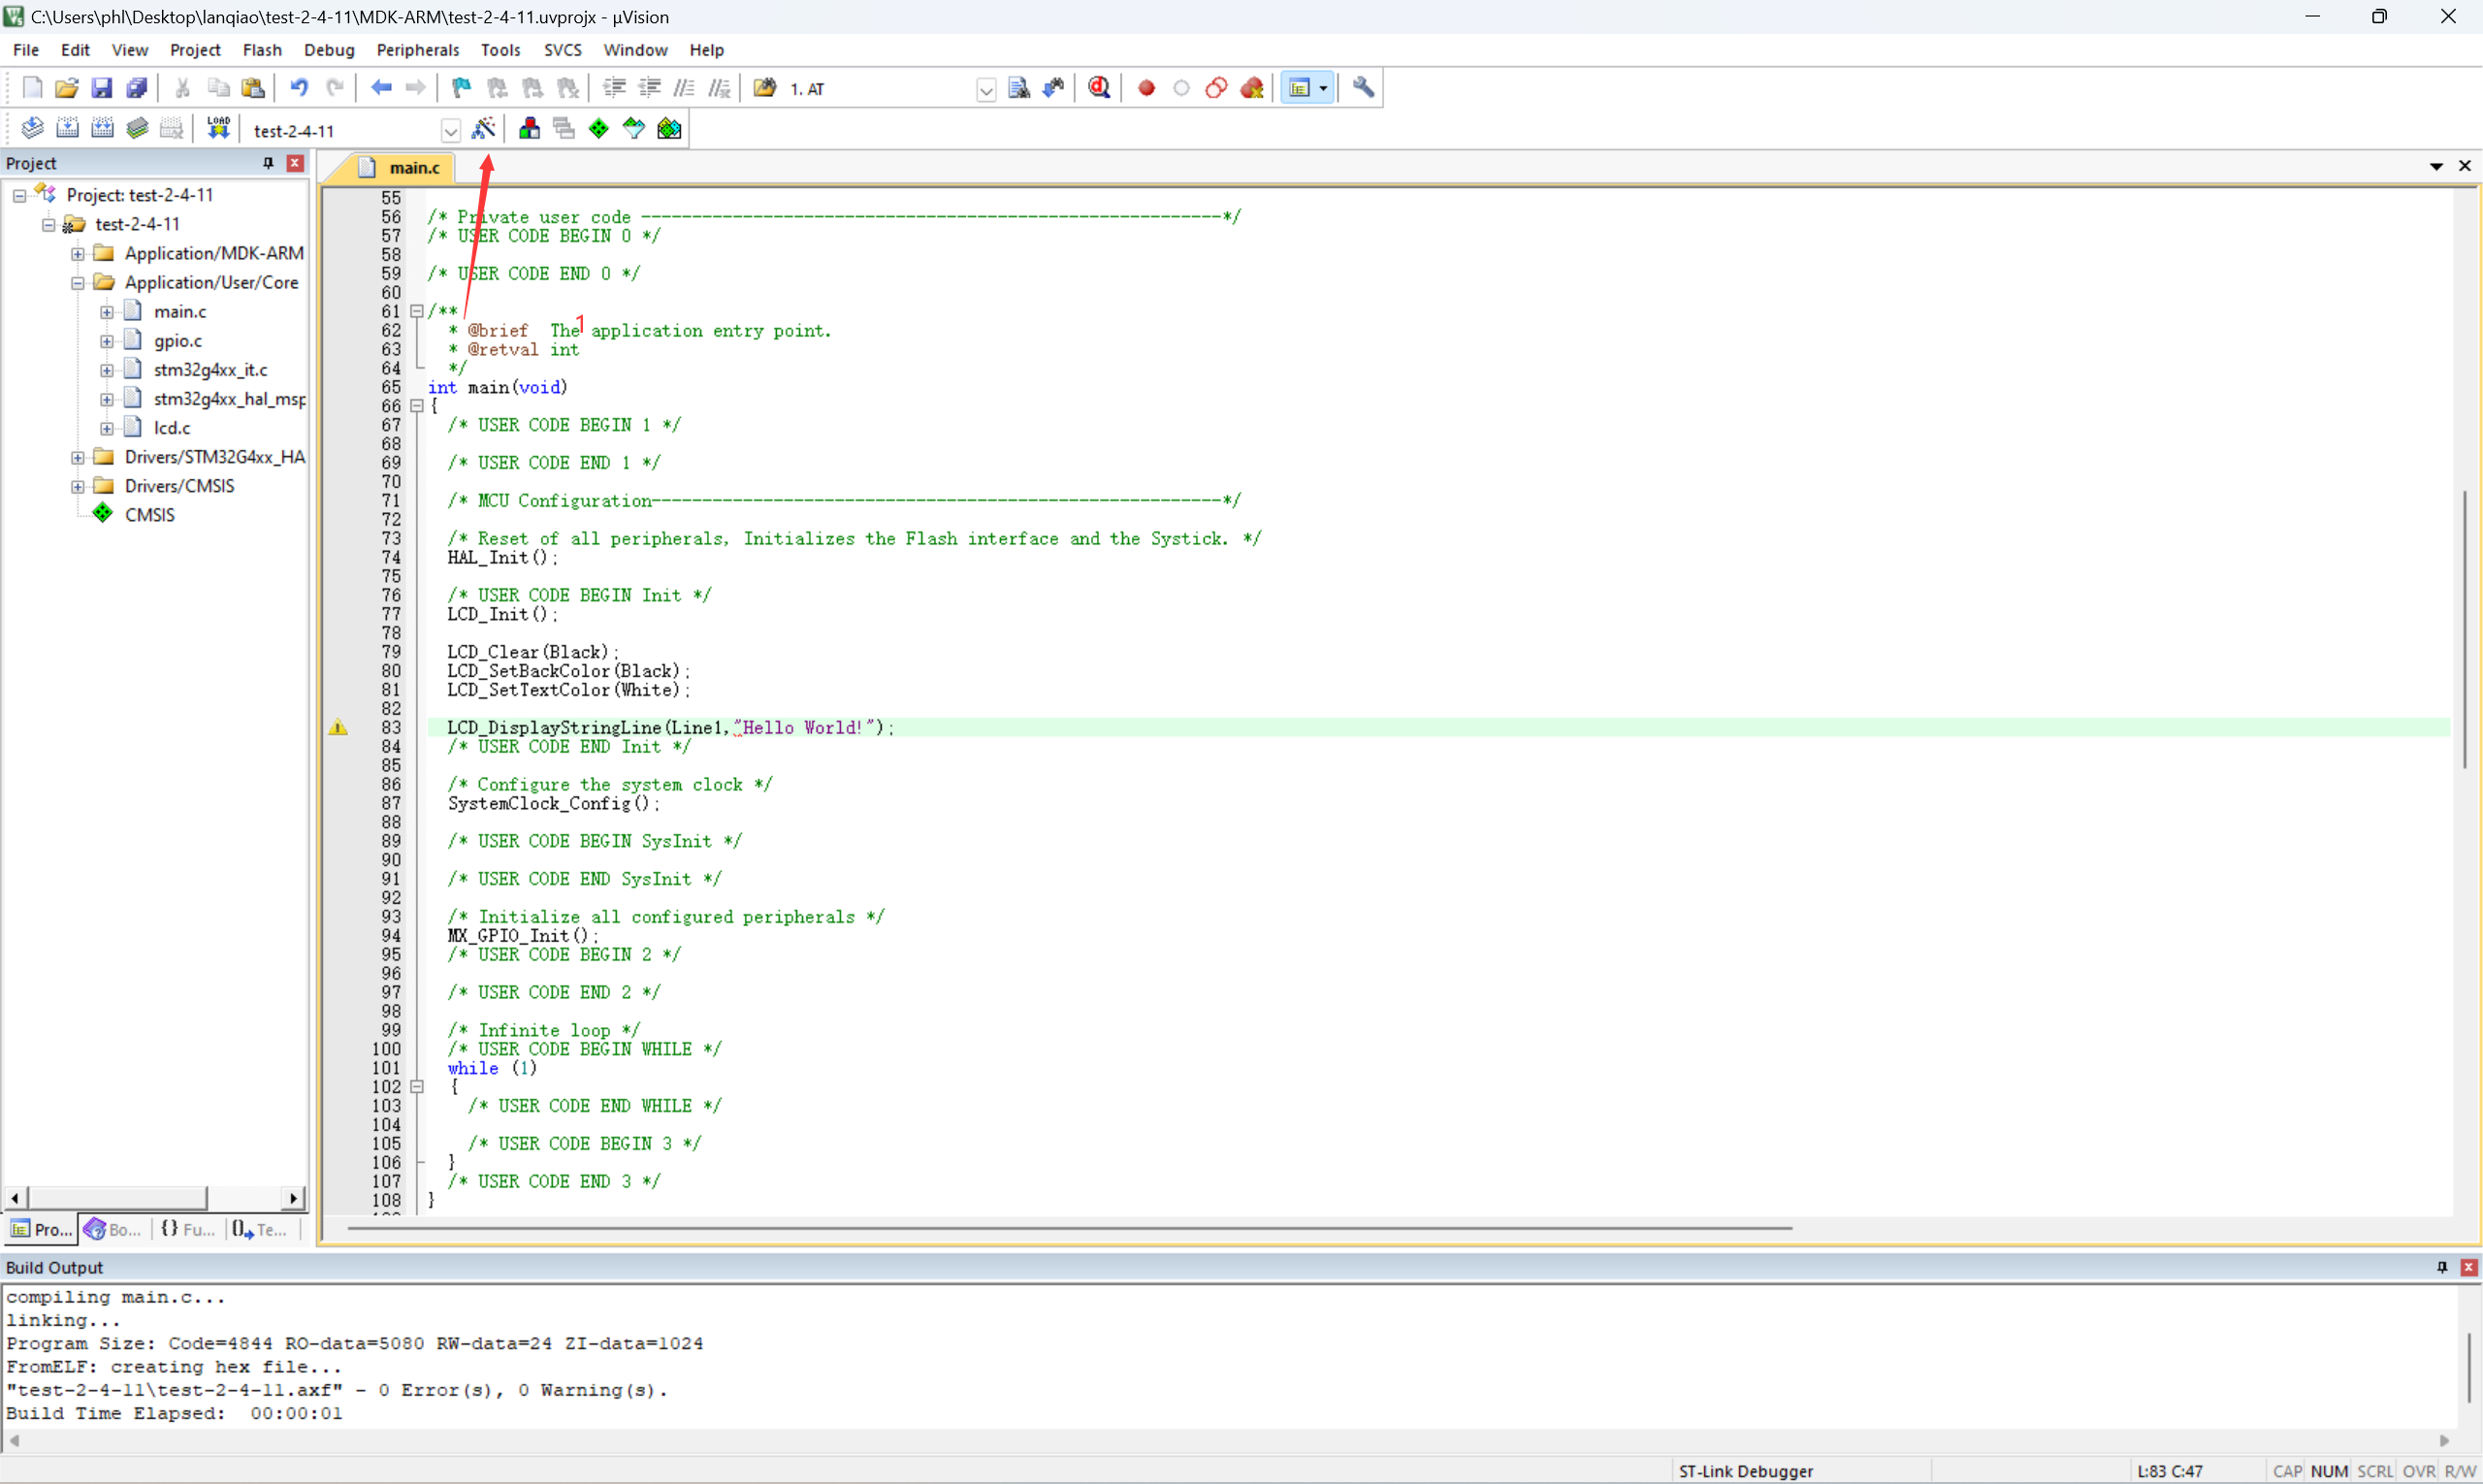This screenshot has height=1484, width=2483.
Task: Enable the warning indicator on line 83
Action: coord(338,726)
